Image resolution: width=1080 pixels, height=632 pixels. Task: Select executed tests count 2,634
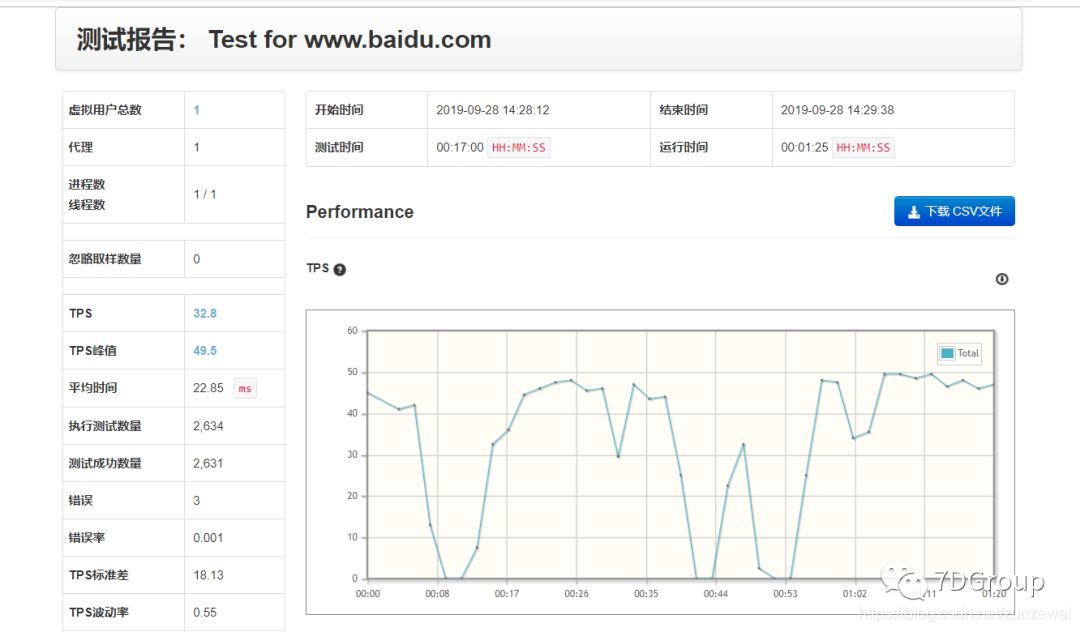(x=208, y=426)
